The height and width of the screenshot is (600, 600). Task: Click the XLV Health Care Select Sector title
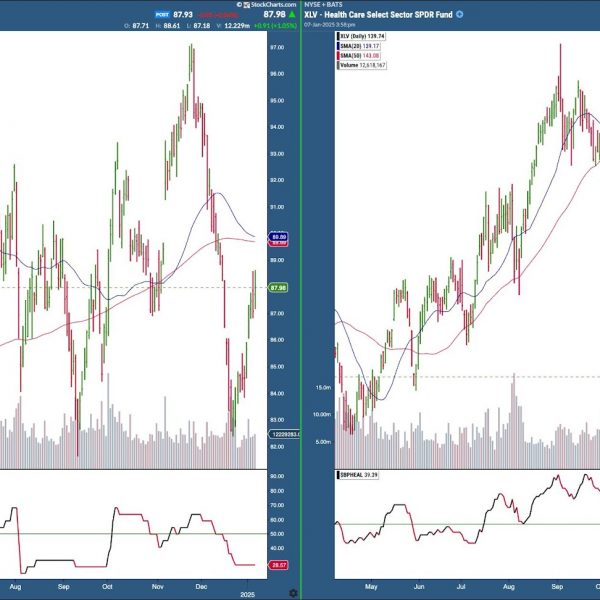pos(378,15)
